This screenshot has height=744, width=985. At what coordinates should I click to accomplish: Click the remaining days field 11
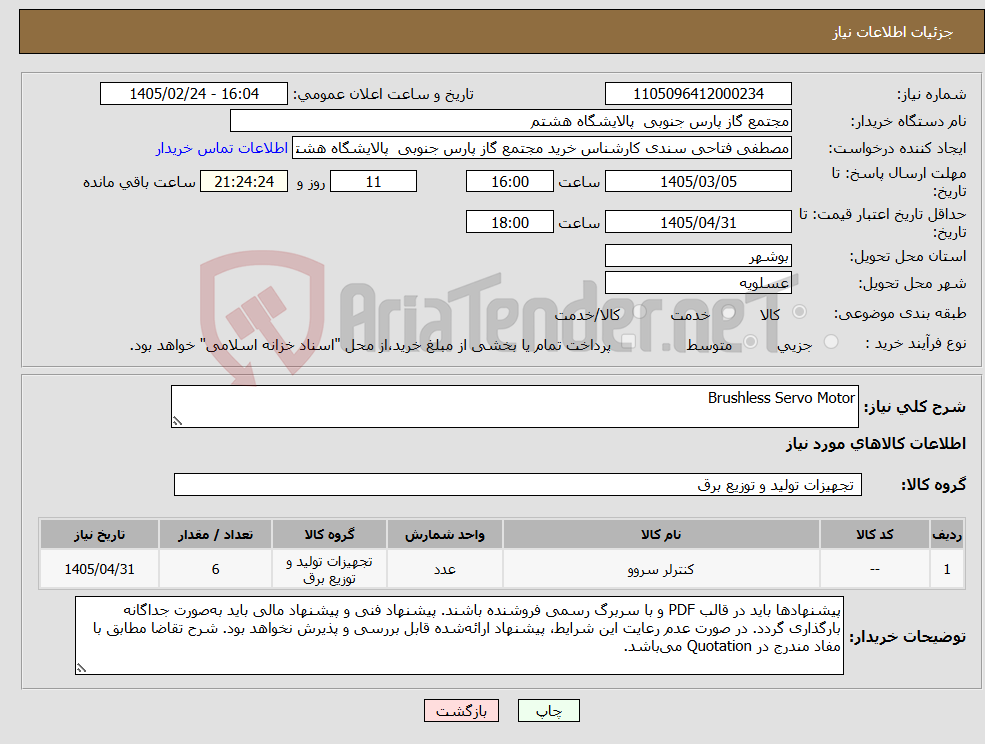(x=373, y=182)
